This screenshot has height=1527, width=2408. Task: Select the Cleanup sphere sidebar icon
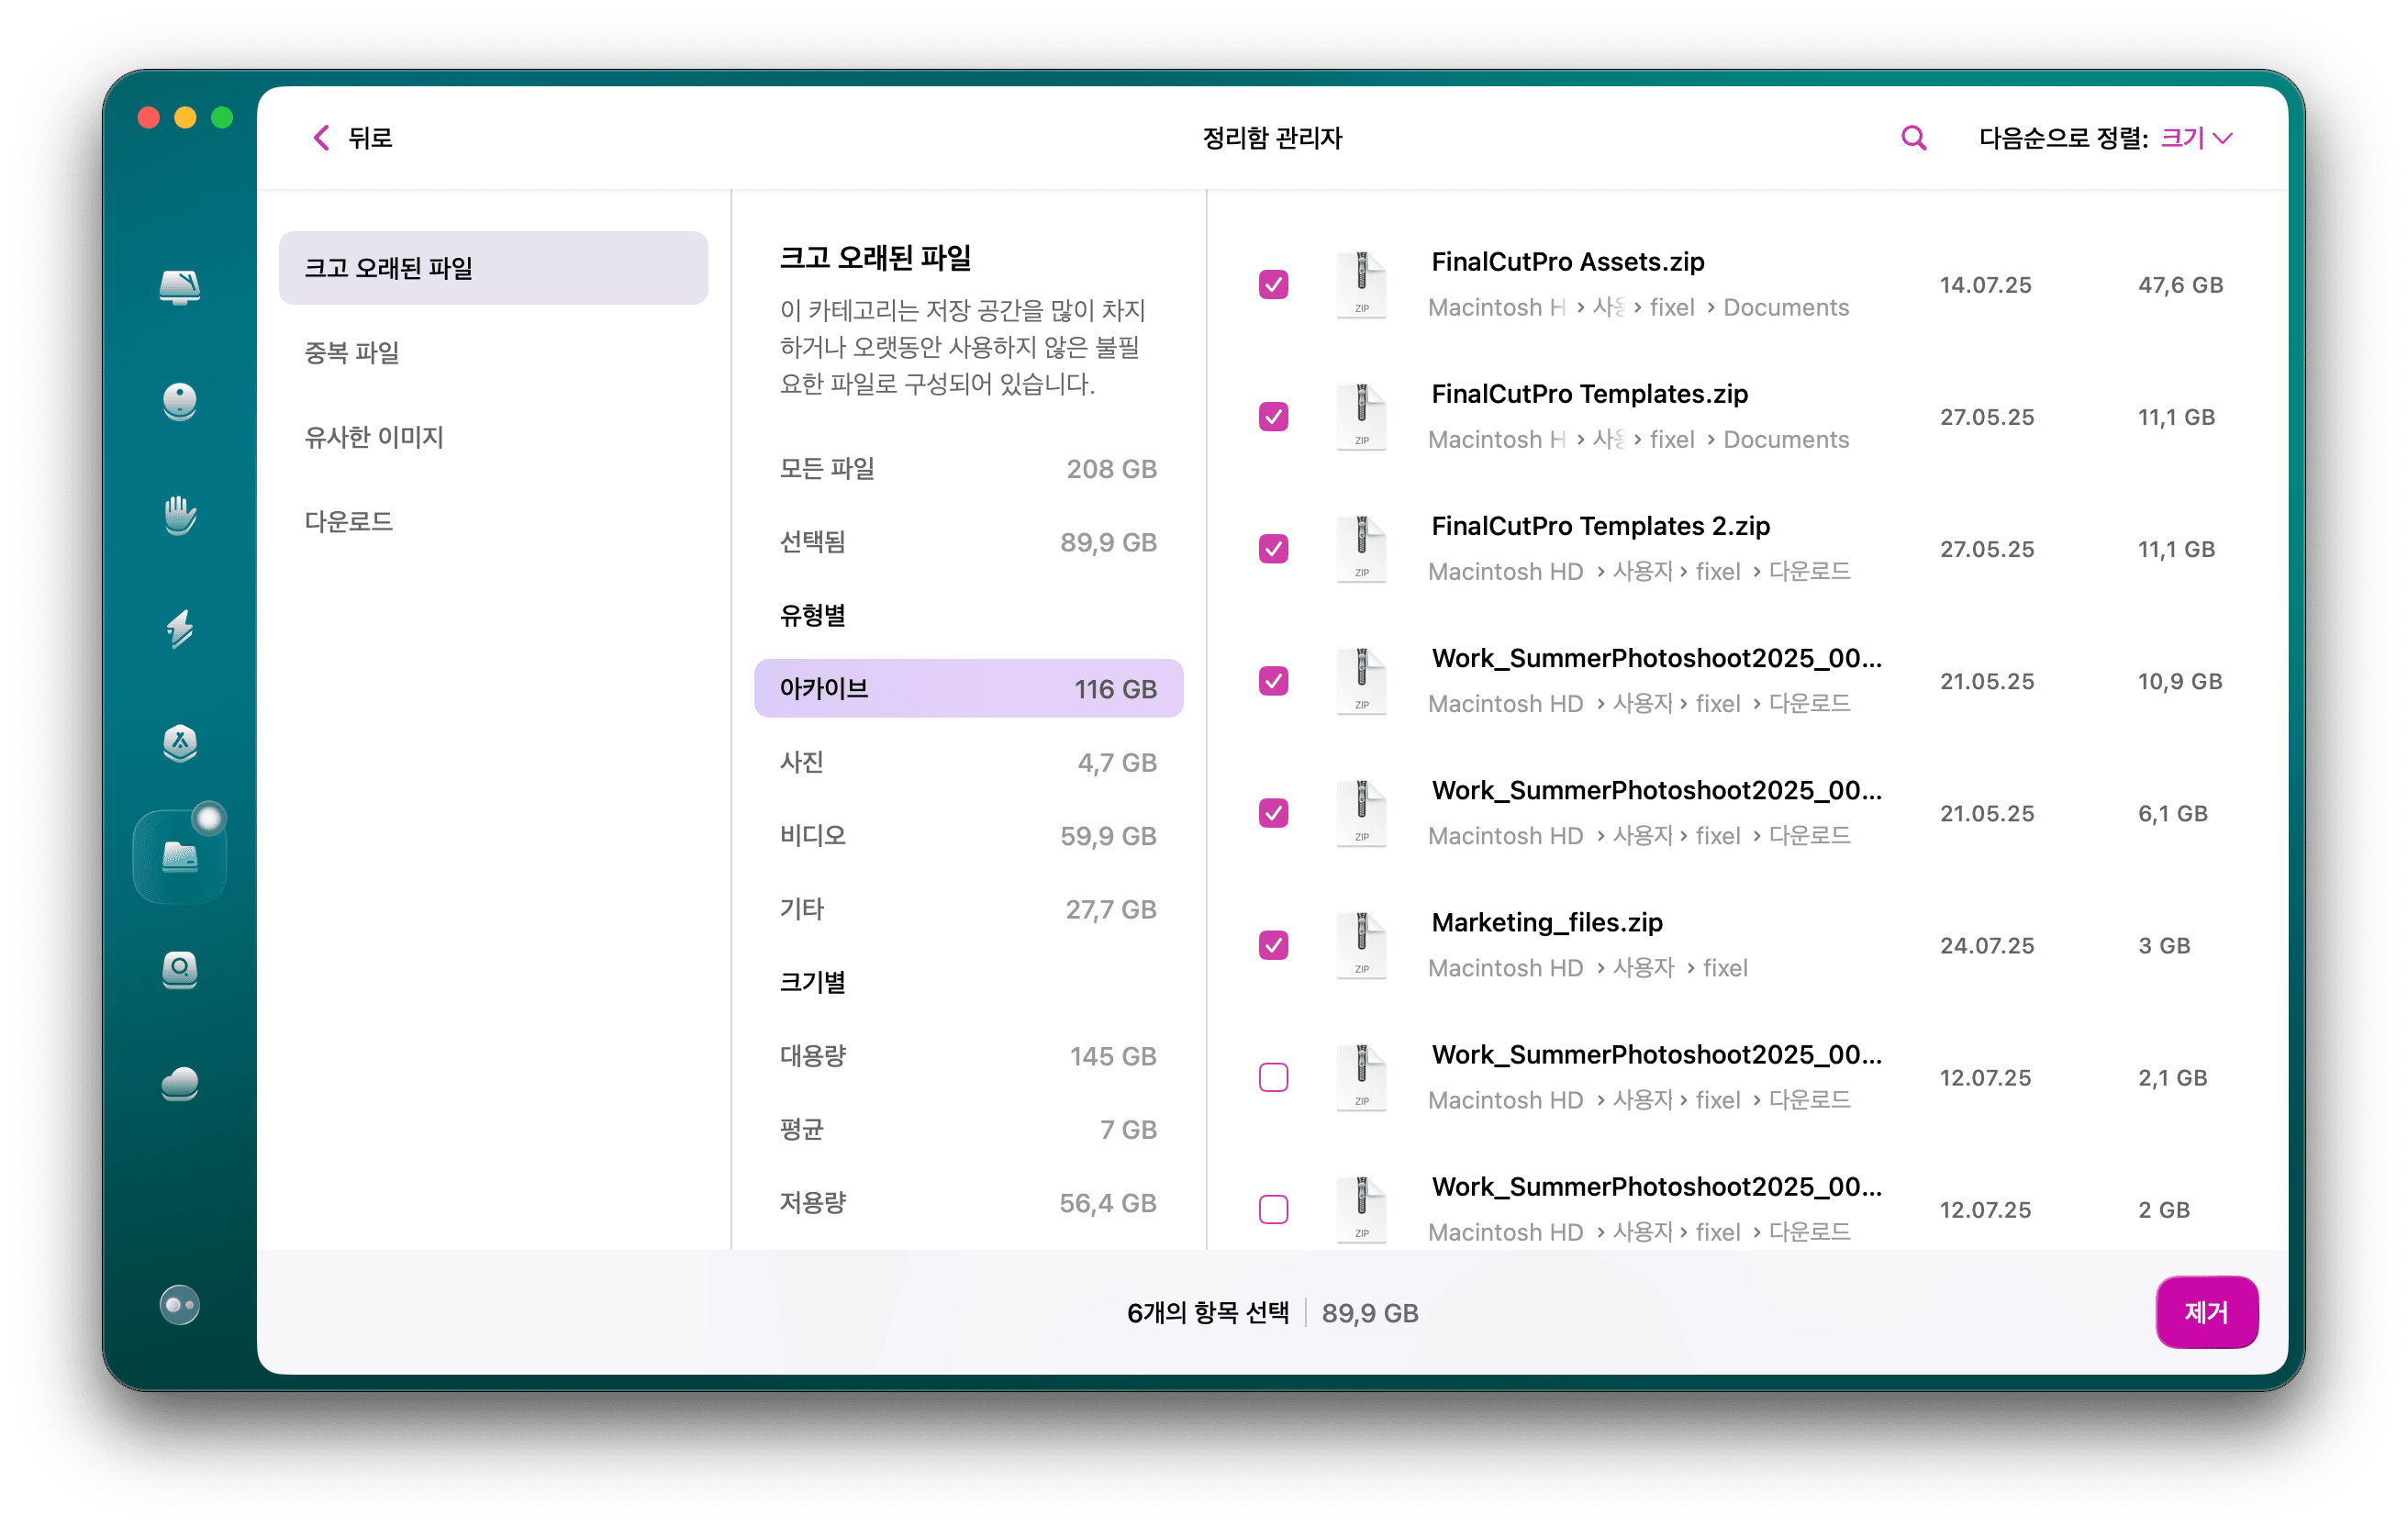click(x=180, y=401)
